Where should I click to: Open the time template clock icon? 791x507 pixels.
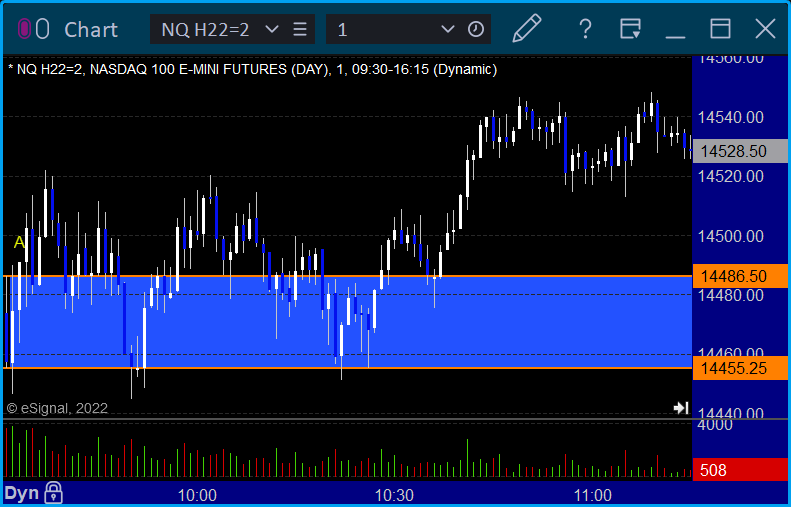[476, 29]
